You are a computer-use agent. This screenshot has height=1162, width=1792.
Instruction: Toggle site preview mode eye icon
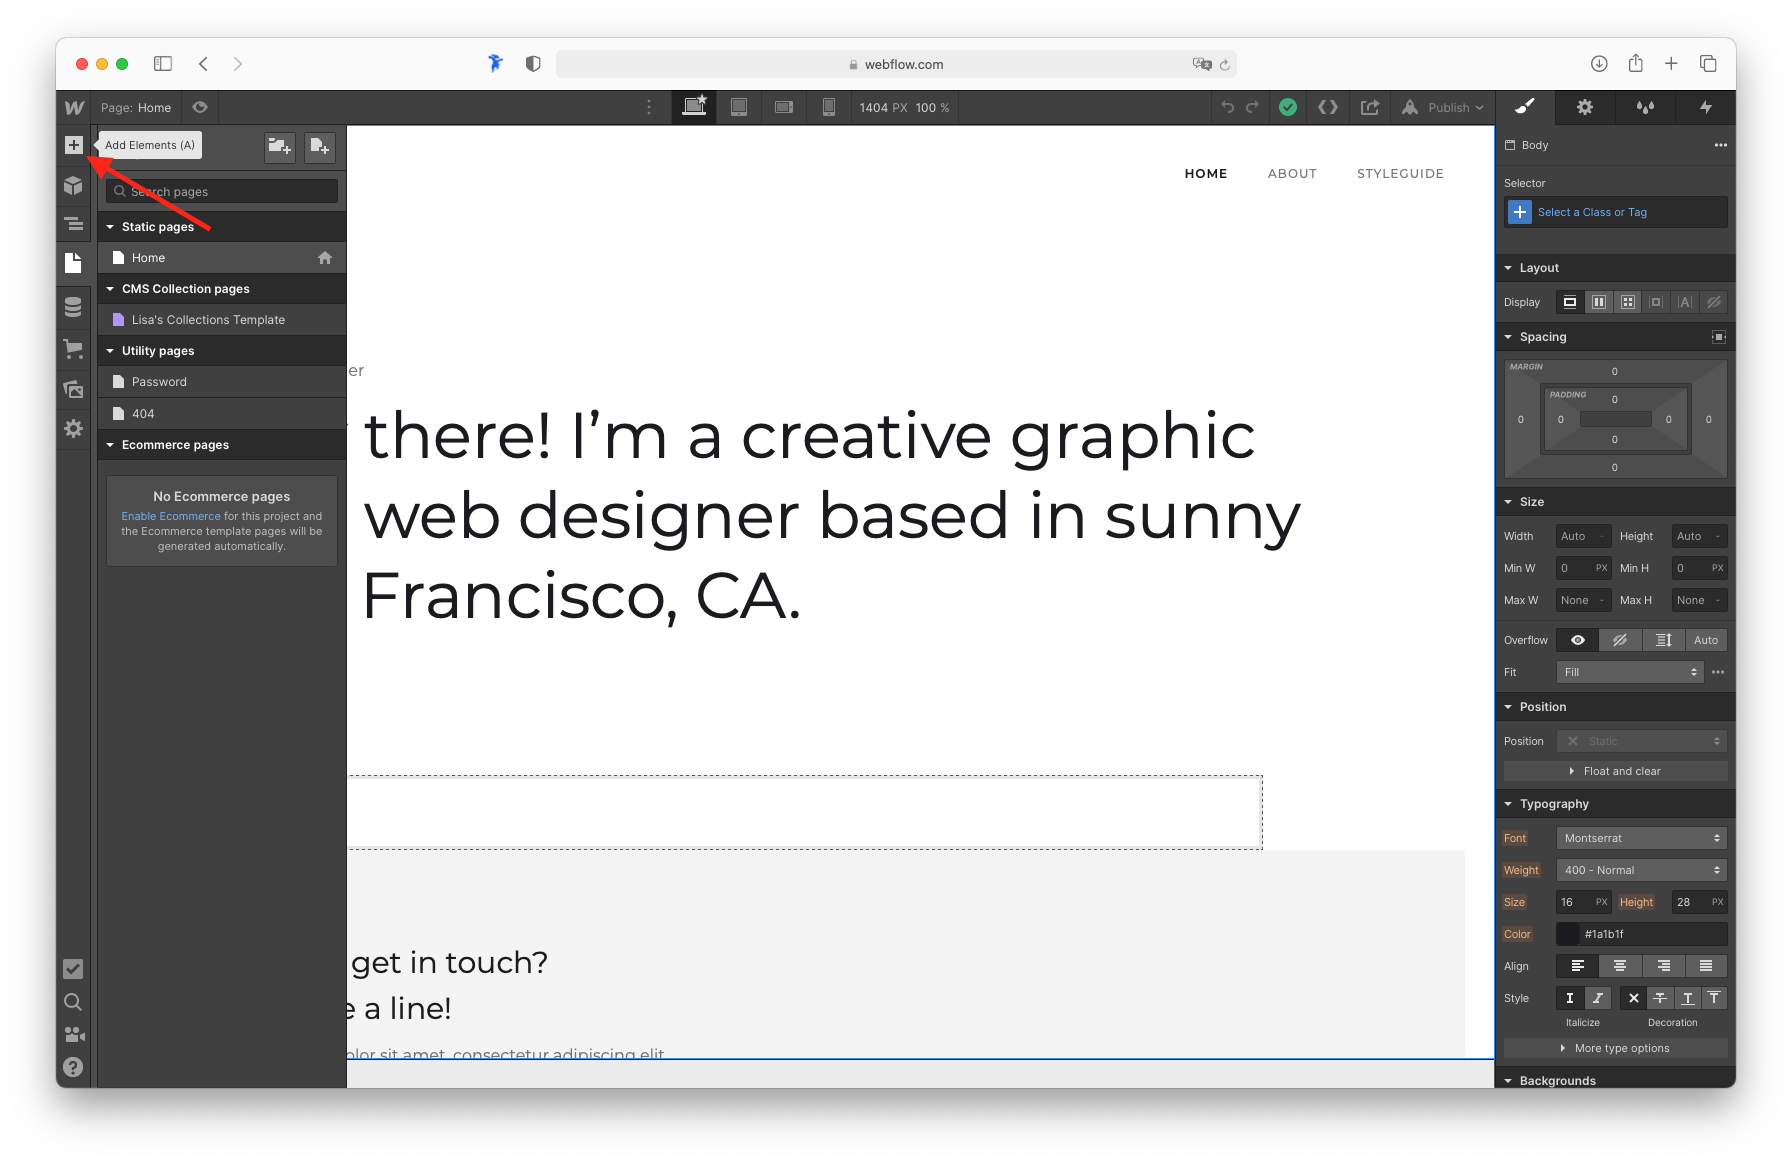(x=199, y=107)
